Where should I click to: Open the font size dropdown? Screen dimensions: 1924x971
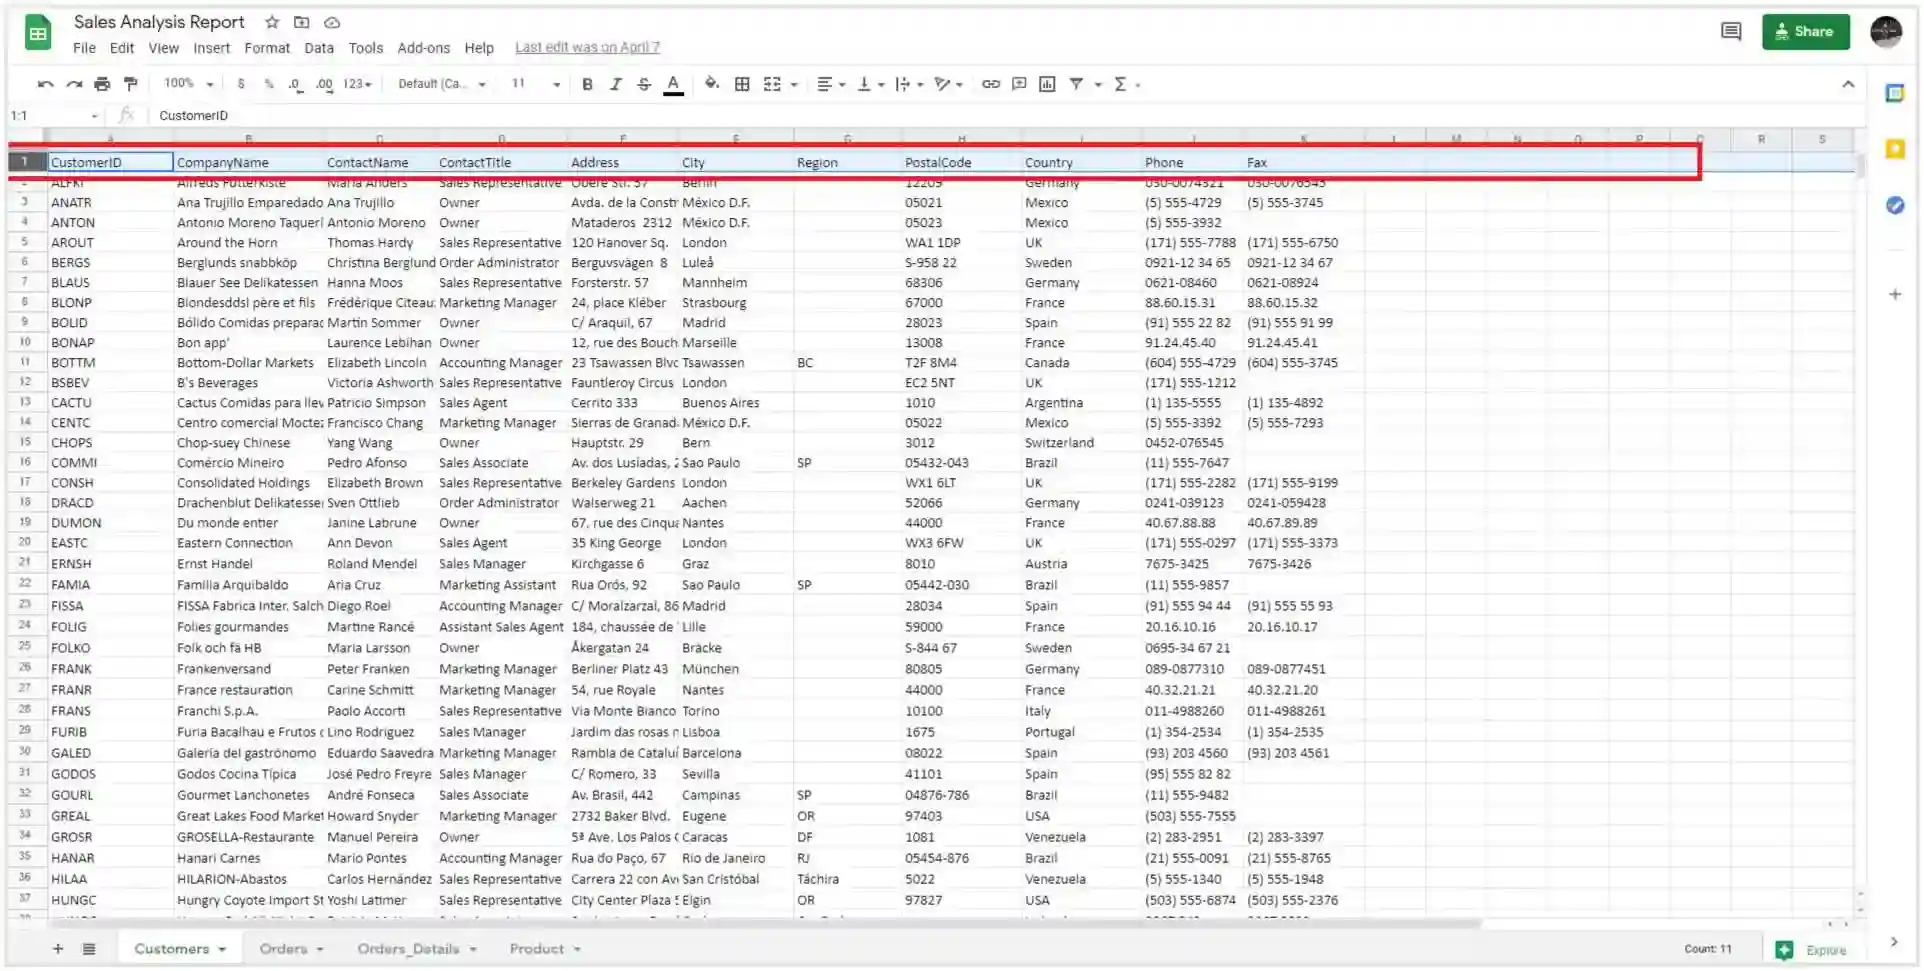point(535,84)
